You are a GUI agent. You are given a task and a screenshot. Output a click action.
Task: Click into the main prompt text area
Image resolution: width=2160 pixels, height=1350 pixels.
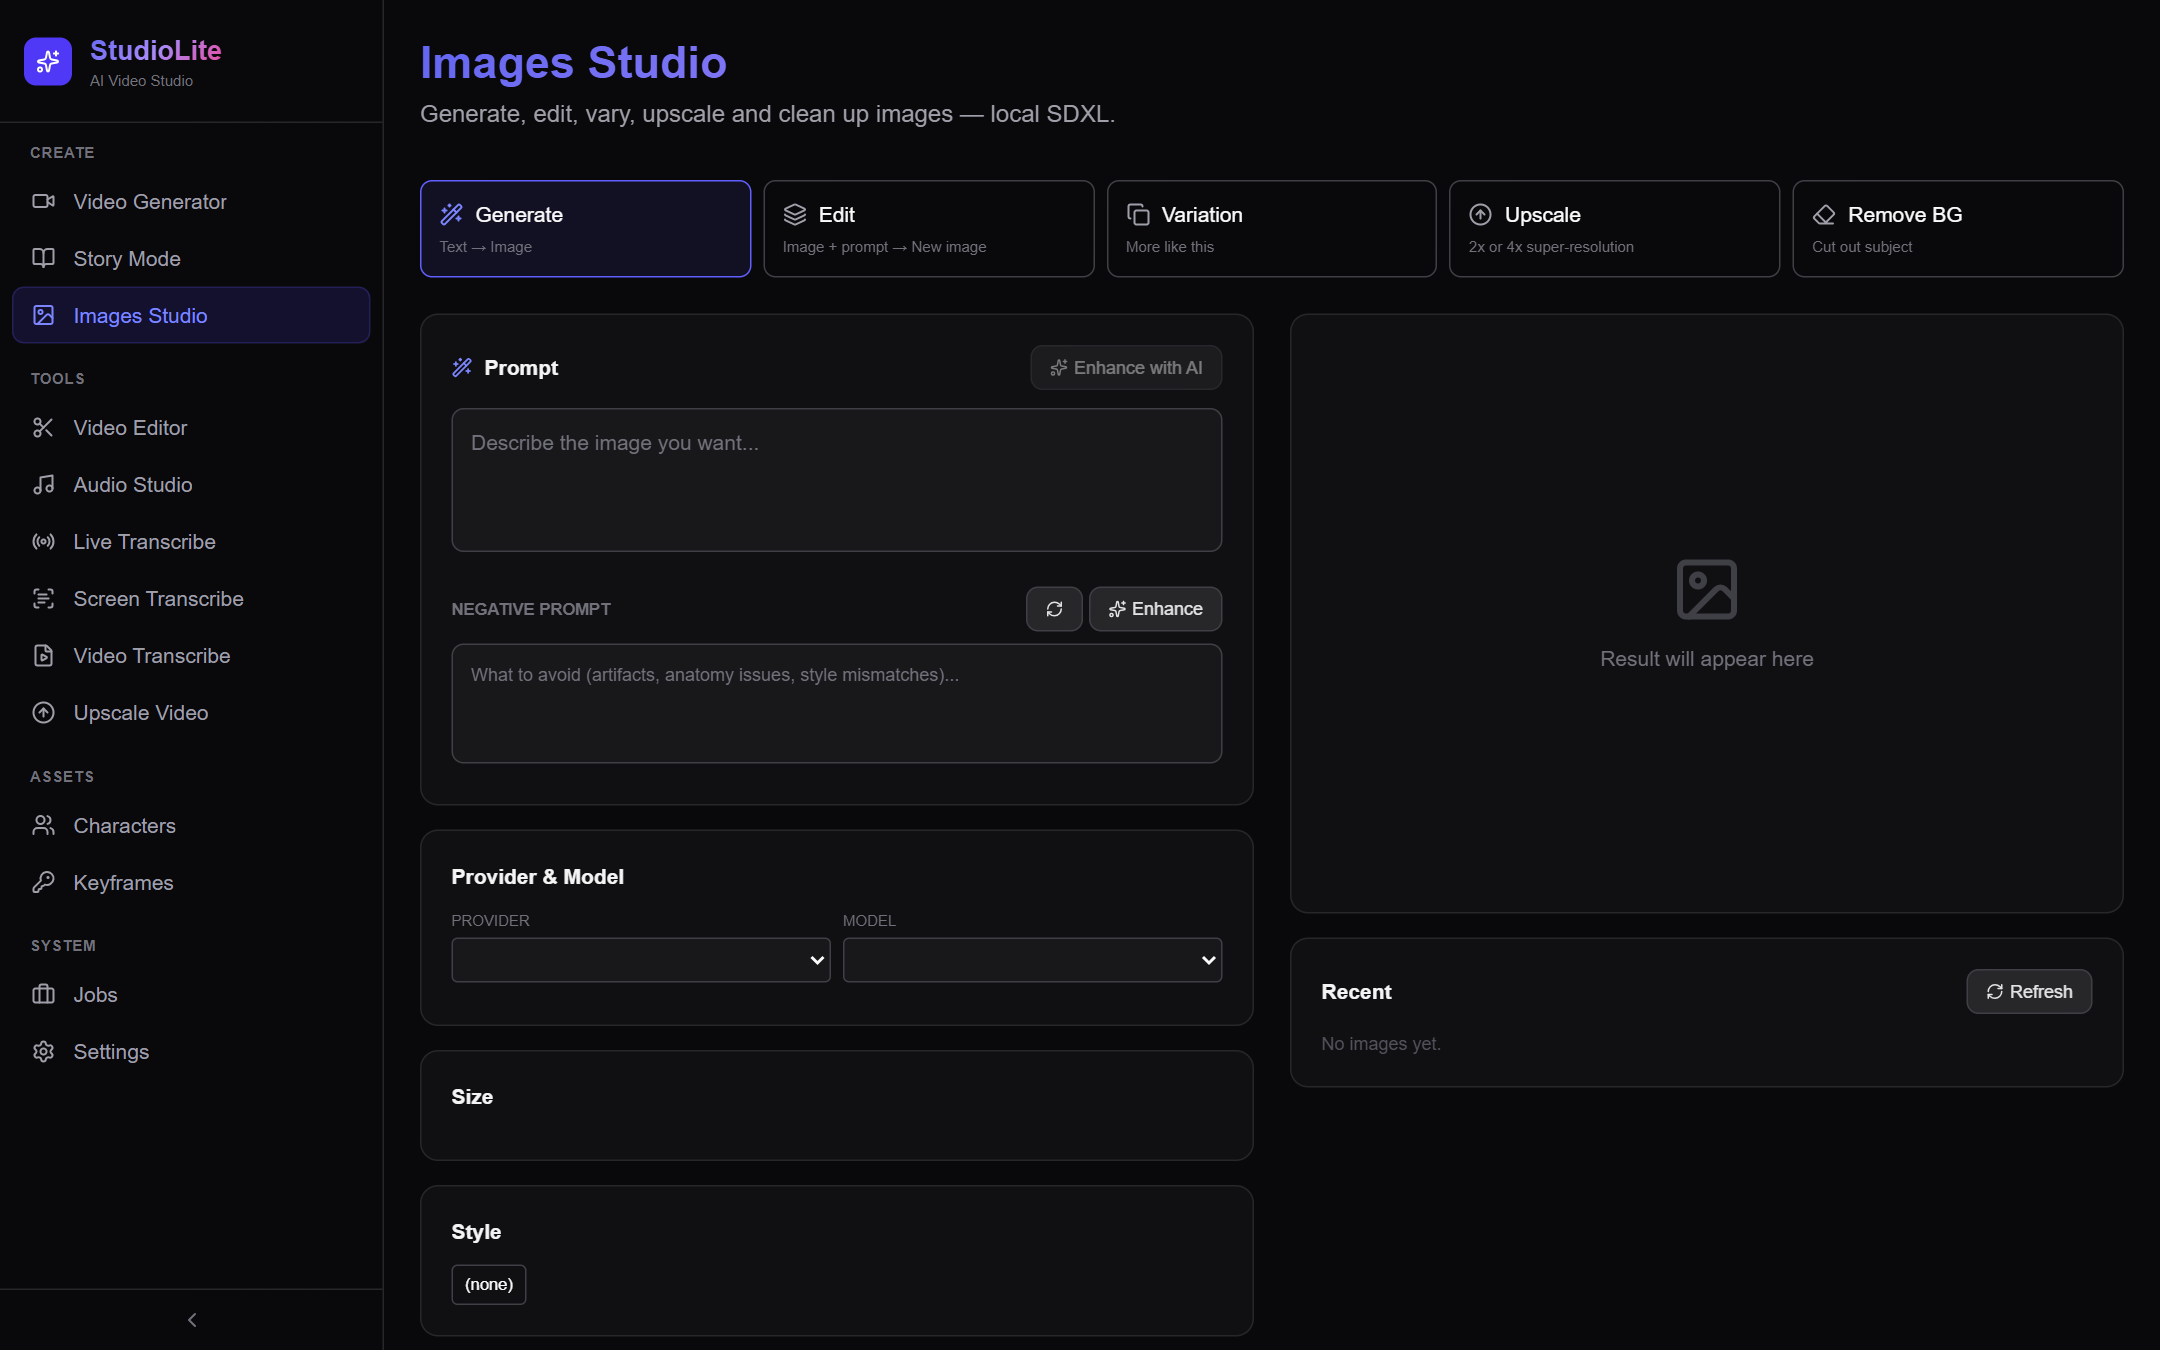(x=837, y=480)
